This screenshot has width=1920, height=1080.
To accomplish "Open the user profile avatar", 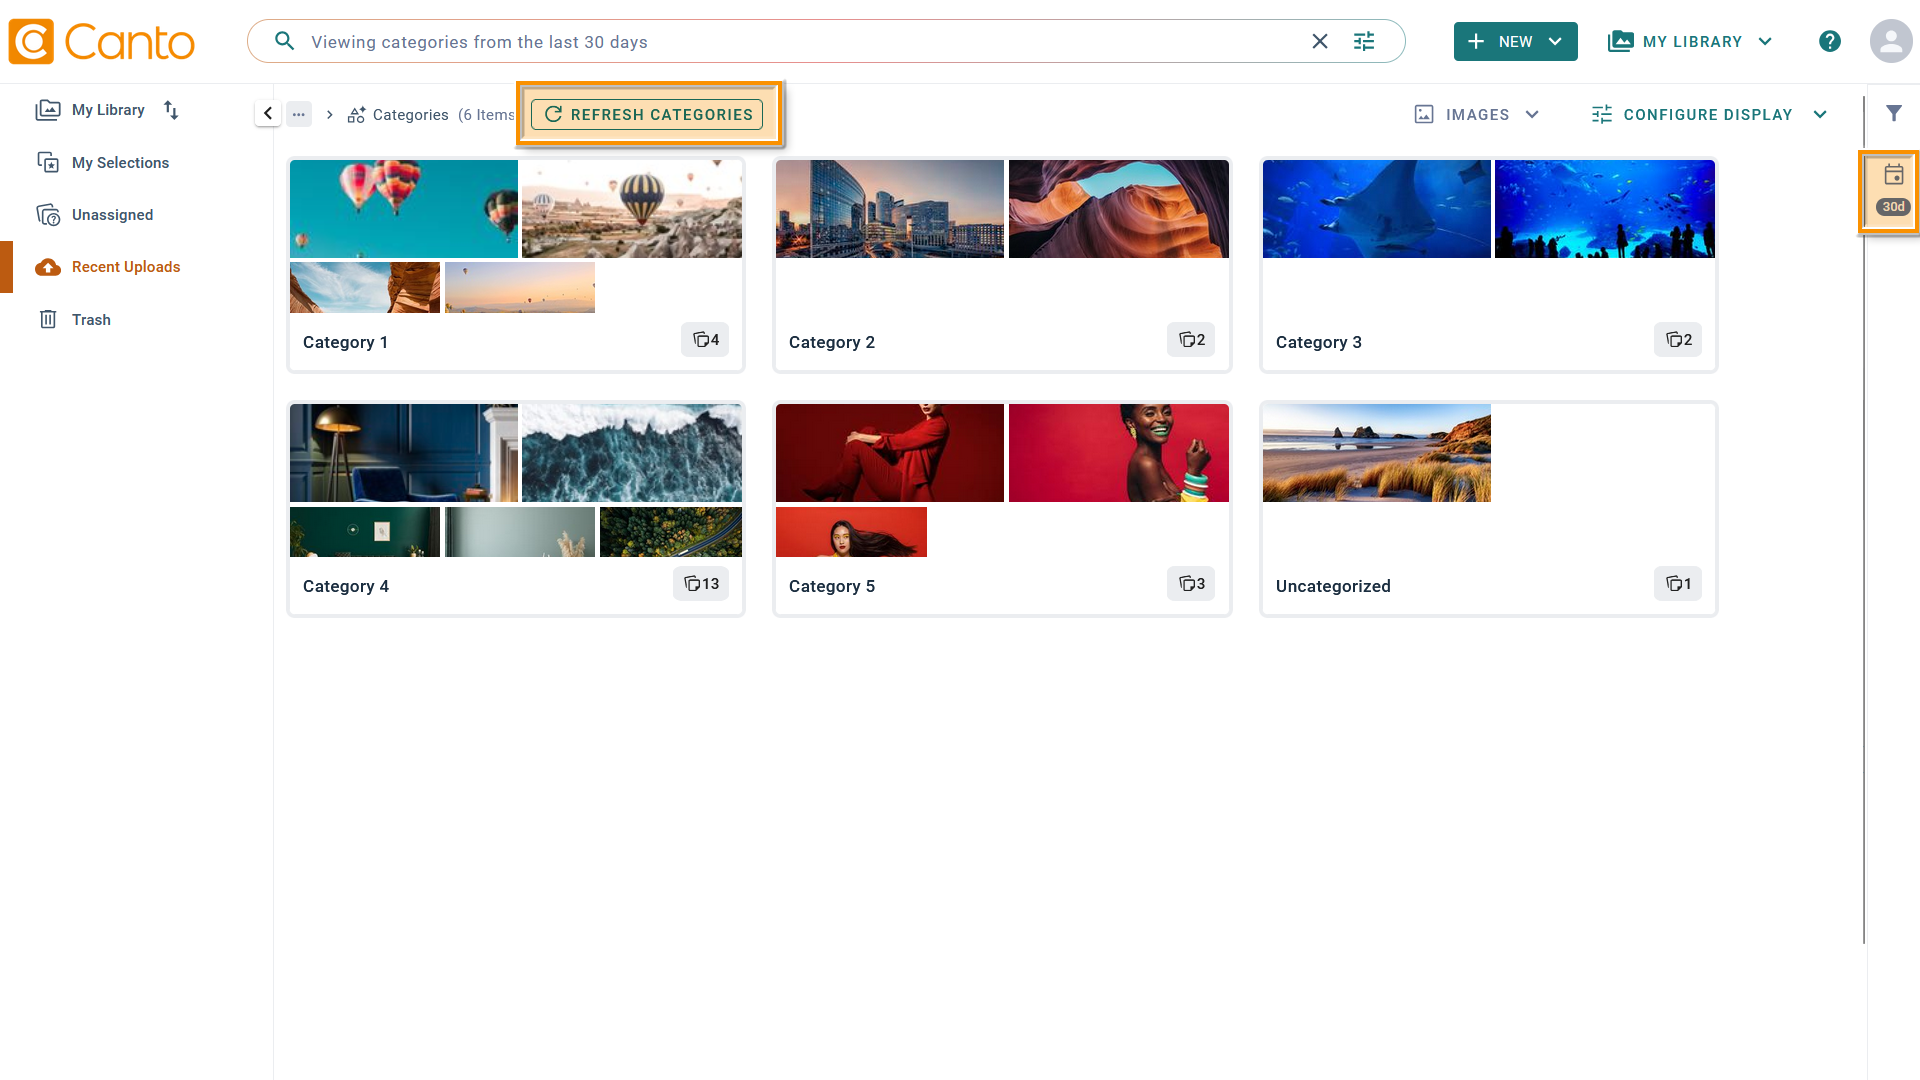I will (1889, 42).
